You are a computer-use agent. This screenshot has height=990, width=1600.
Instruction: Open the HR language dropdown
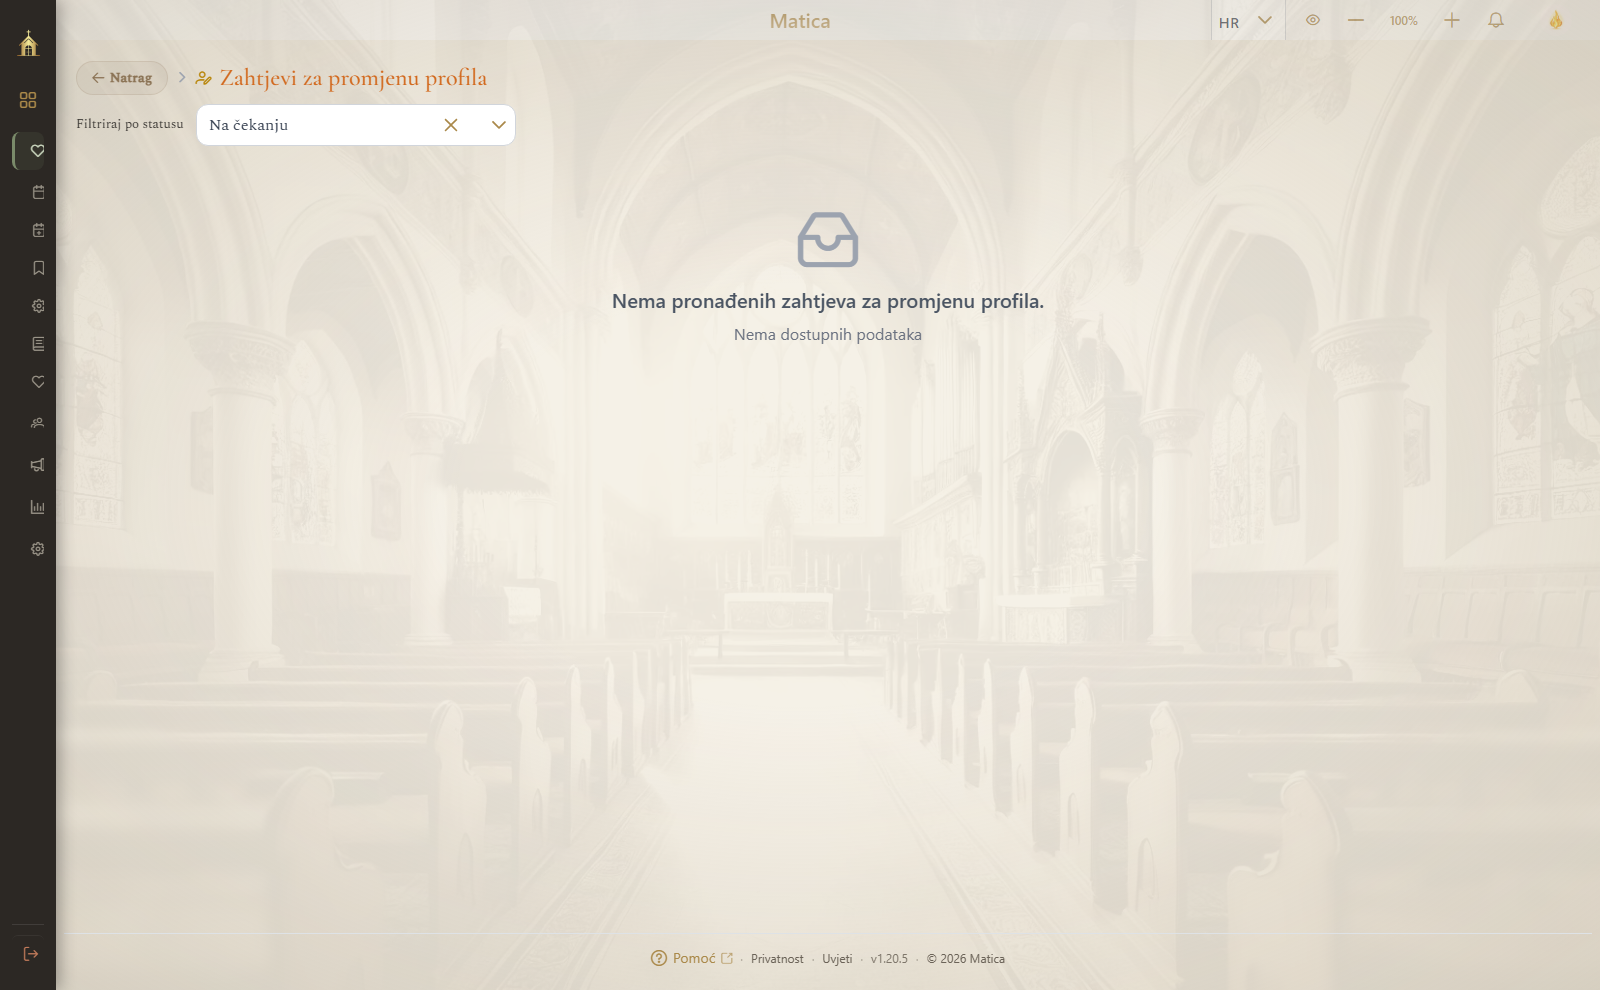pyautogui.click(x=1247, y=21)
